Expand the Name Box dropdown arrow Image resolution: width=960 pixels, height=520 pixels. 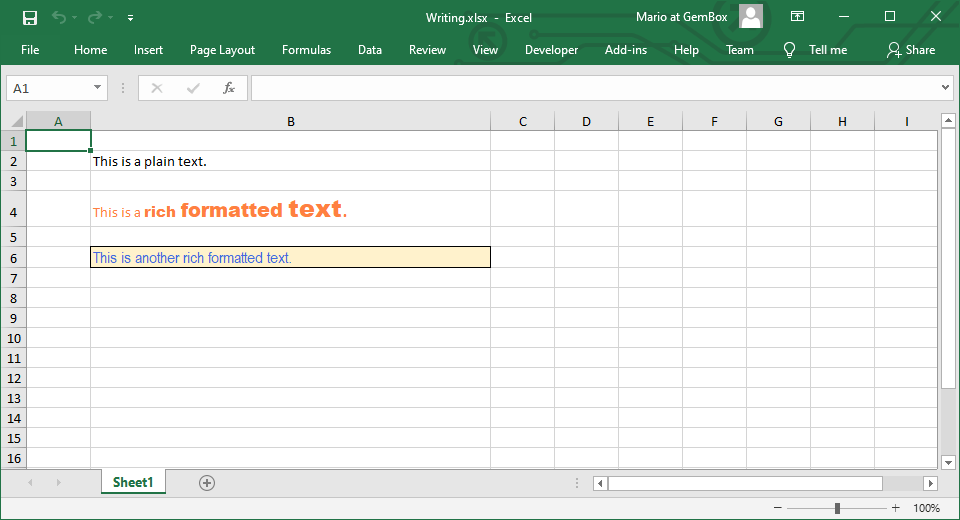(97, 88)
